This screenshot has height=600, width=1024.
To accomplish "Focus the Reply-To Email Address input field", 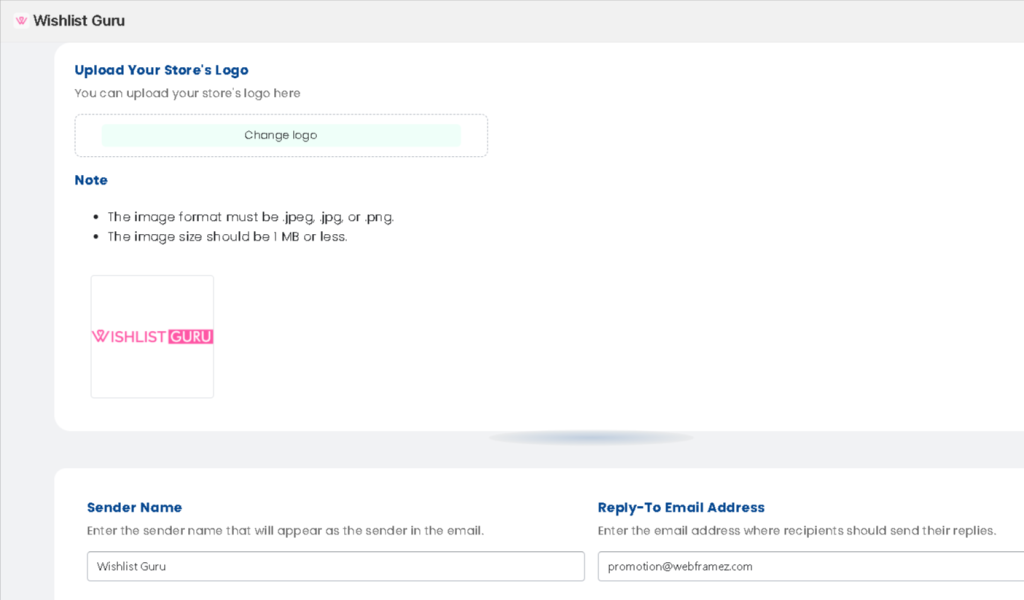I will [x=810, y=566].
